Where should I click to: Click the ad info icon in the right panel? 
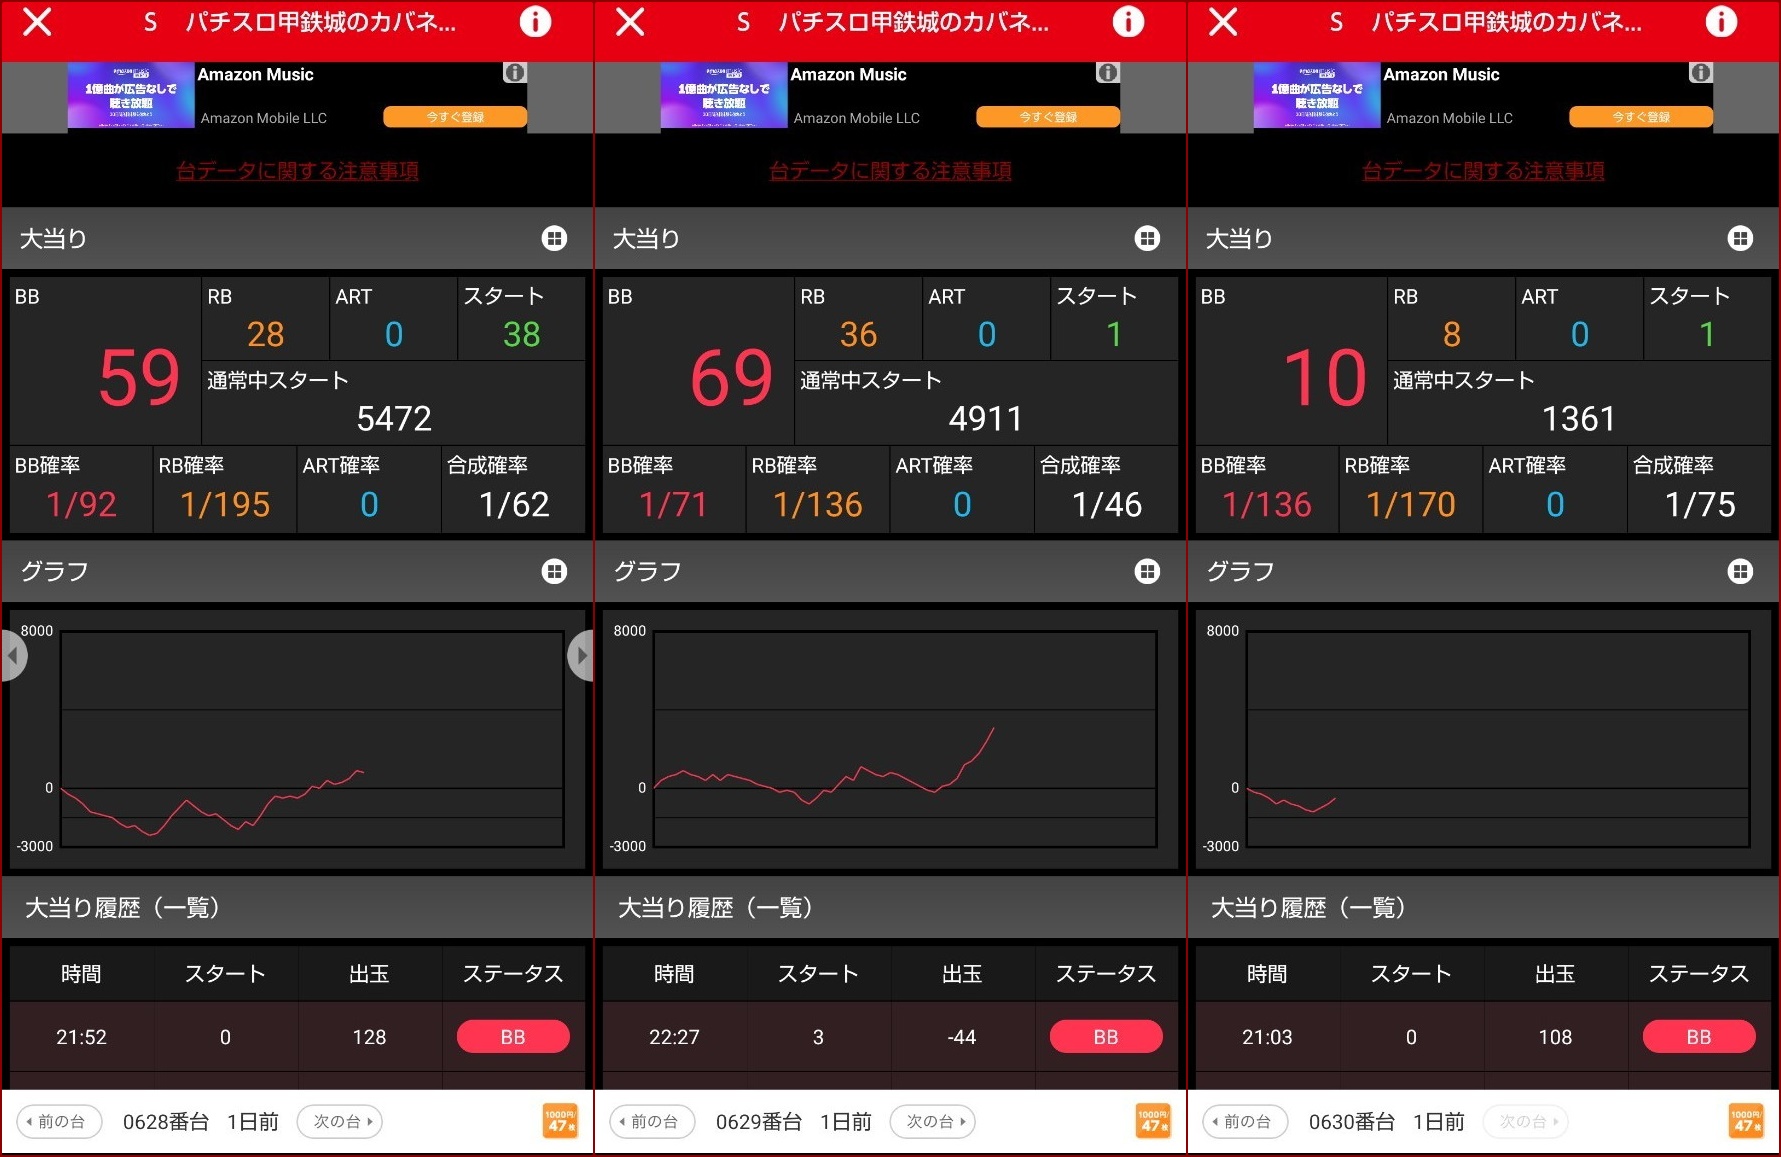pyautogui.click(x=1700, y=72)
